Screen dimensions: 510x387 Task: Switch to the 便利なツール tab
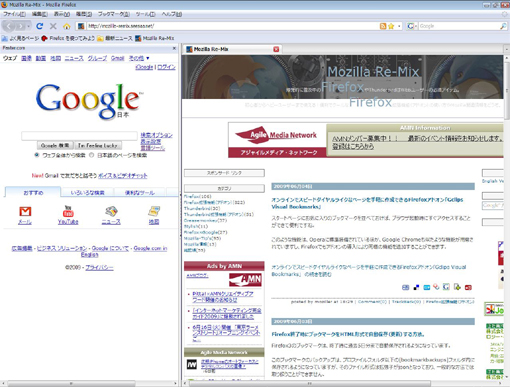point(140,192)
